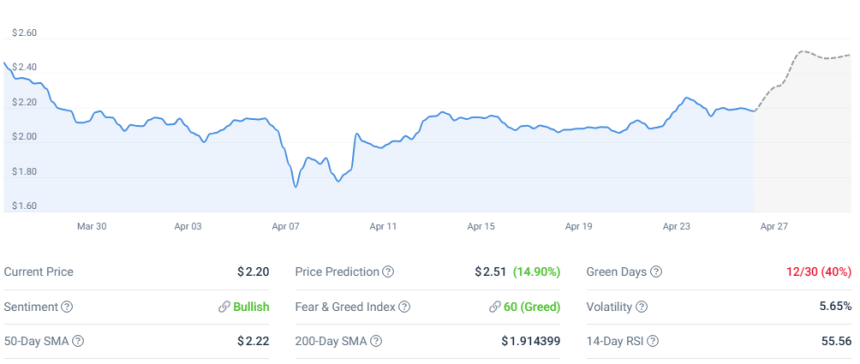Open the 60 (Greed) index link

click(x=532, y=307)
